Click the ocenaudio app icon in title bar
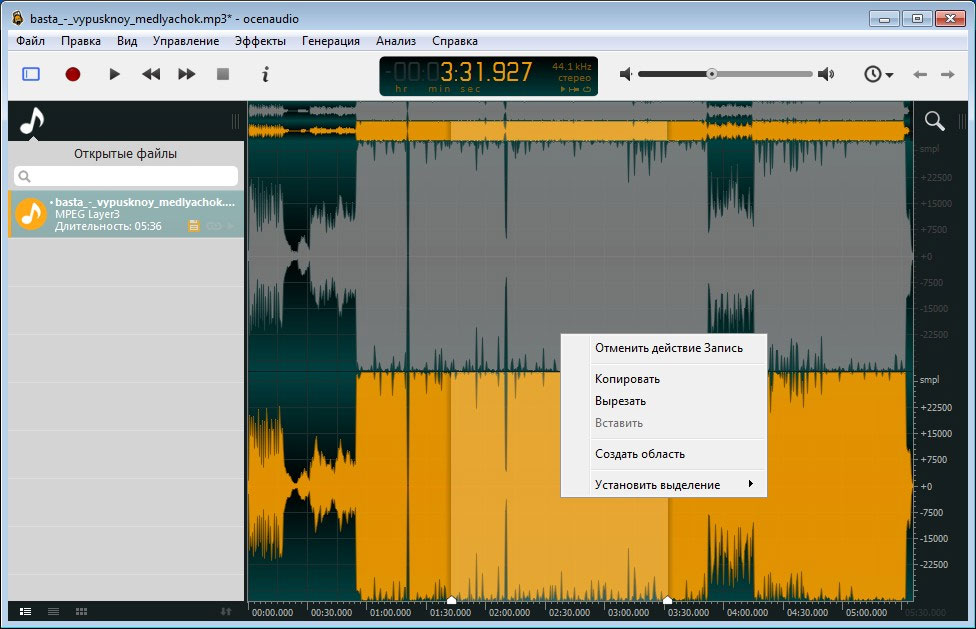The image size is (976, 629). coord(17,18)
